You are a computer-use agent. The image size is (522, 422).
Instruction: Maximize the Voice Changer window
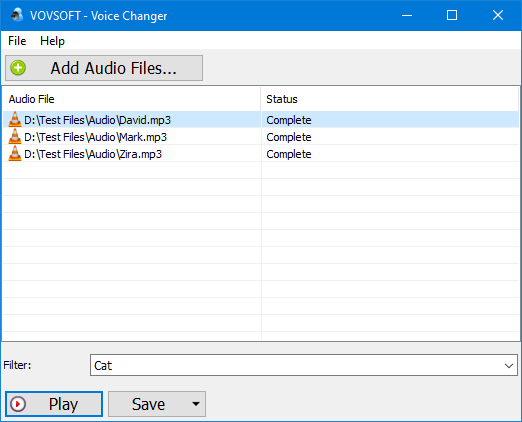pyautogui.click(x=452, y=15)
